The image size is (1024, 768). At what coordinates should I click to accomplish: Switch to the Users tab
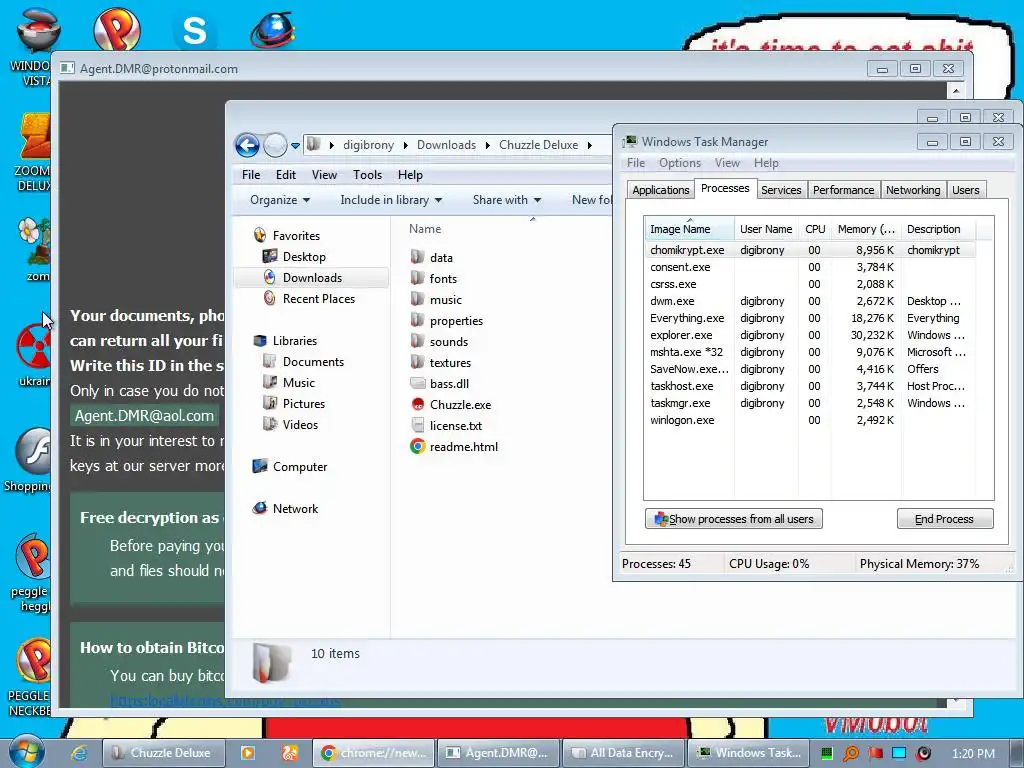click(965, 190)
